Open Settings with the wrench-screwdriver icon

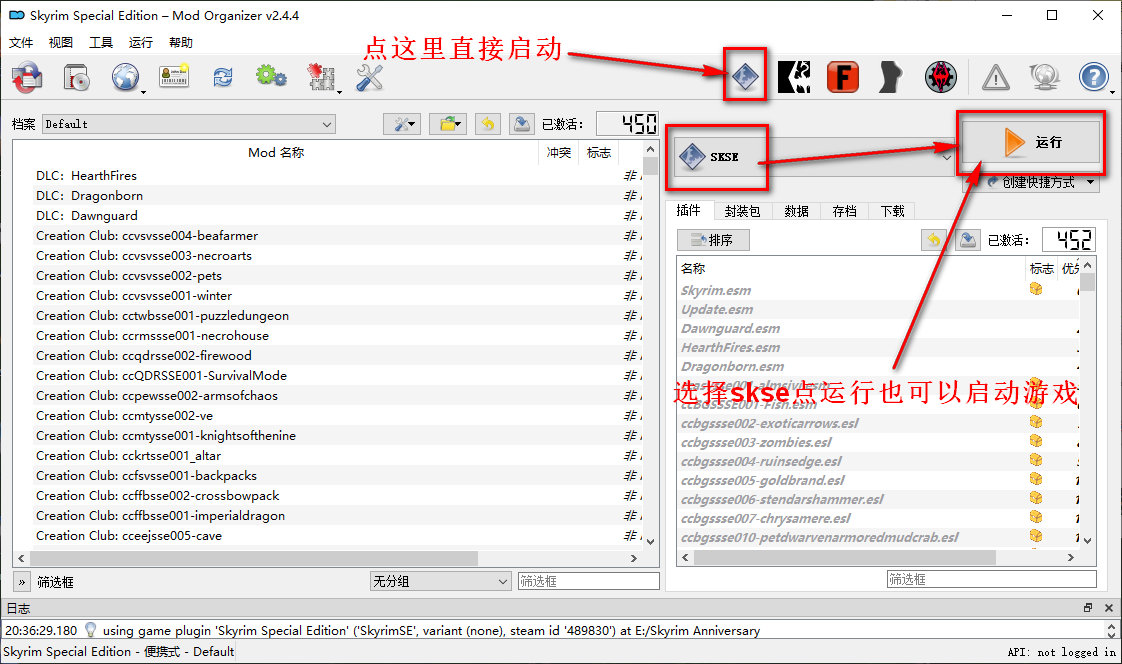tap(370, 77)
